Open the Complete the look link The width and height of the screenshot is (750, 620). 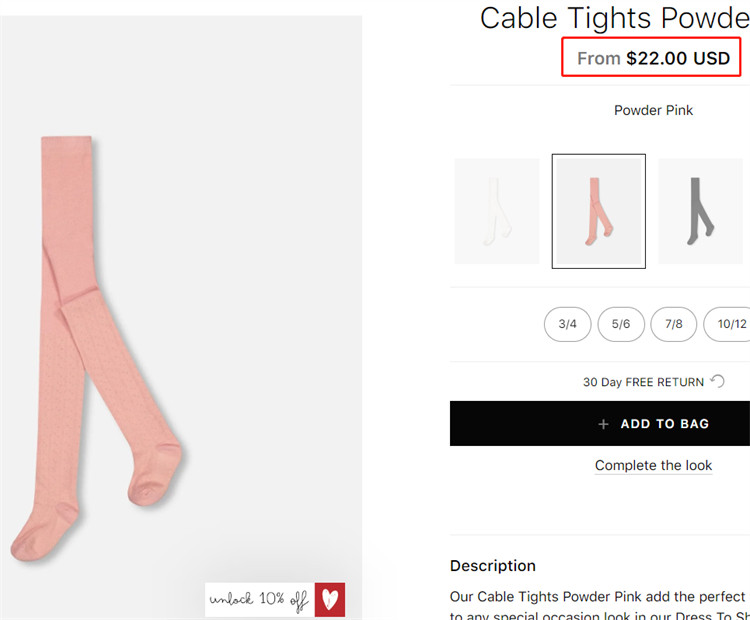point(653,465)
